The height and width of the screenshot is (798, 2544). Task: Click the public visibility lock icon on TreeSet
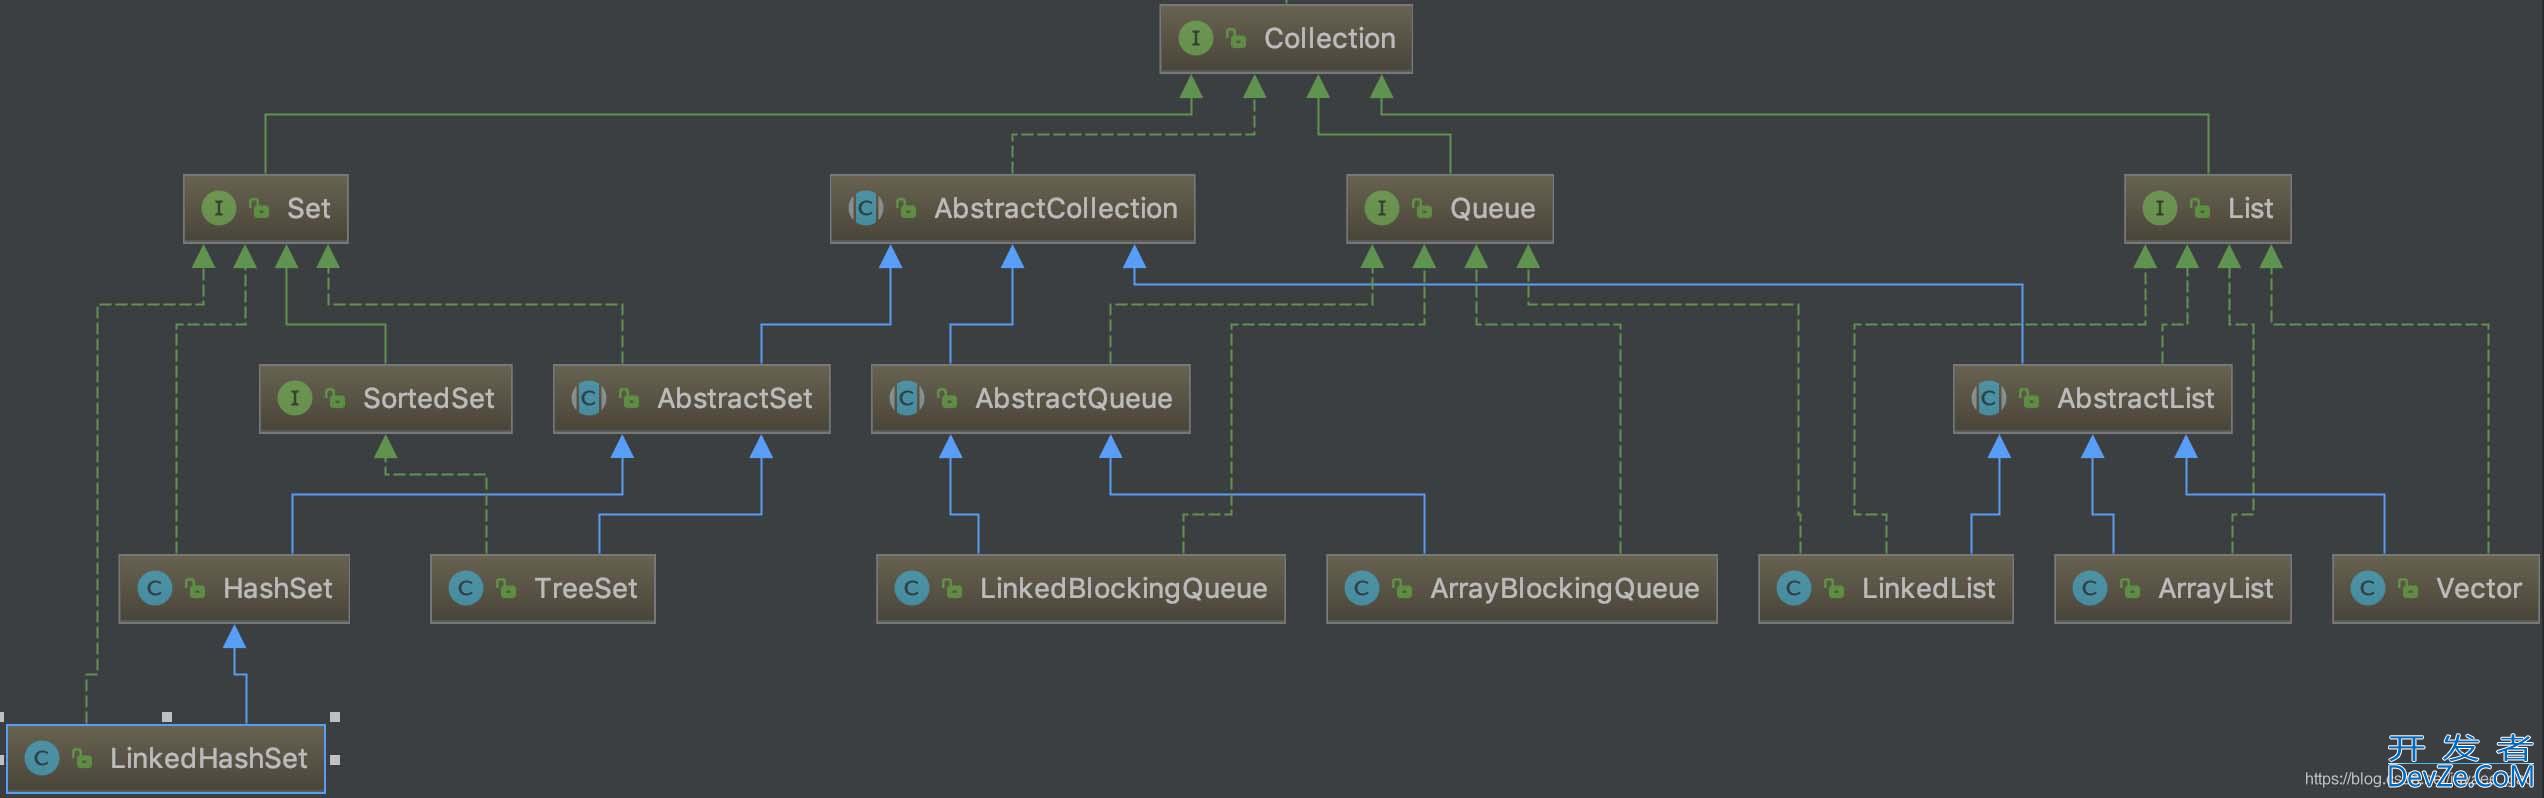(x=507, y=588)
